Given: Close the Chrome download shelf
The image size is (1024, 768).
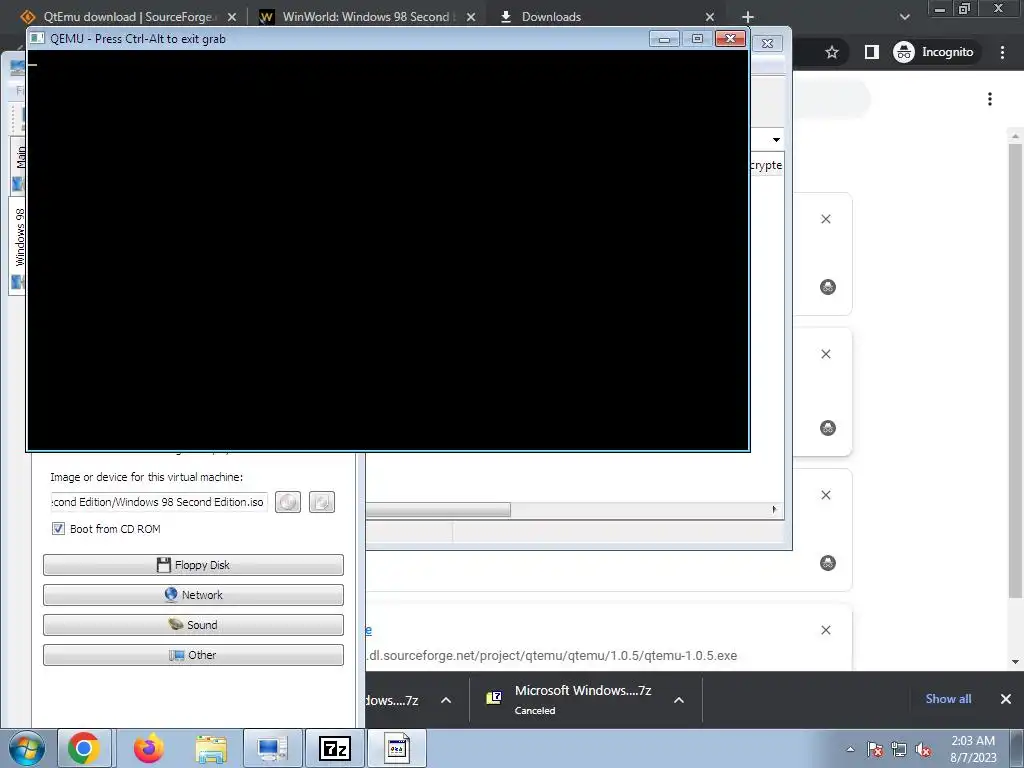Looking at the screenshot, I should click(x=1006, y=699).
